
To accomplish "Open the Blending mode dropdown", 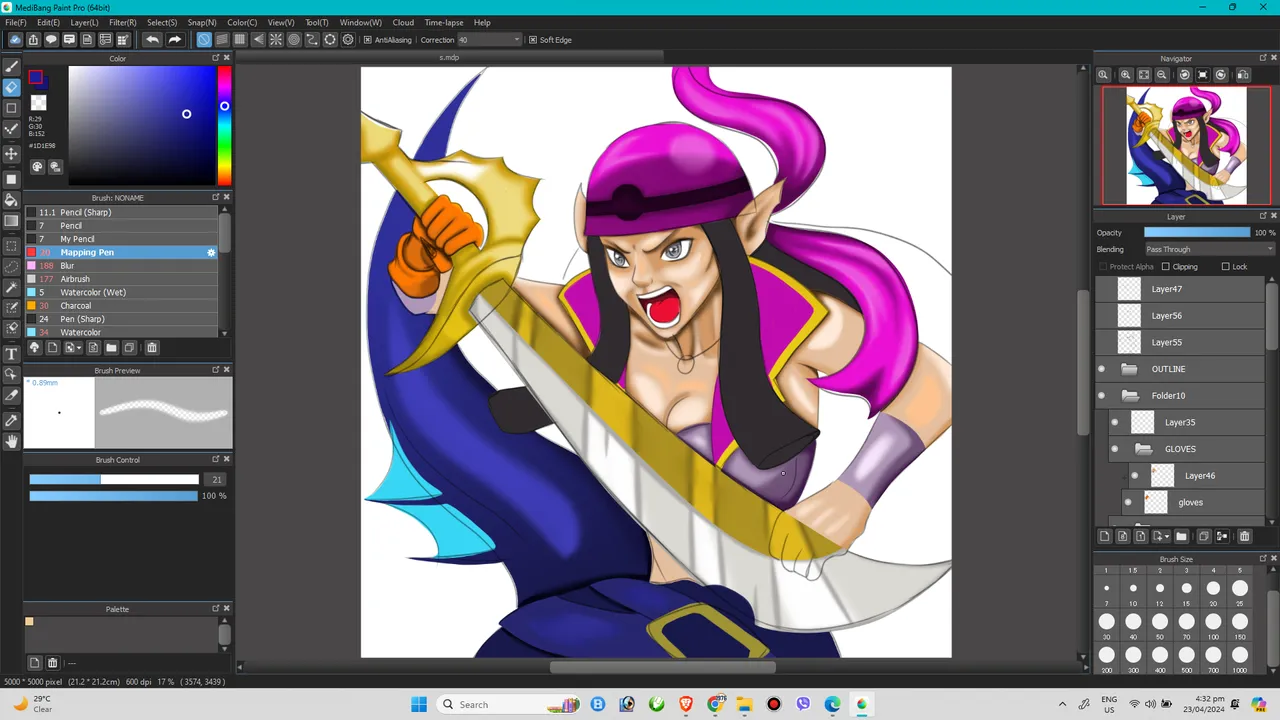I will 1210,249.
